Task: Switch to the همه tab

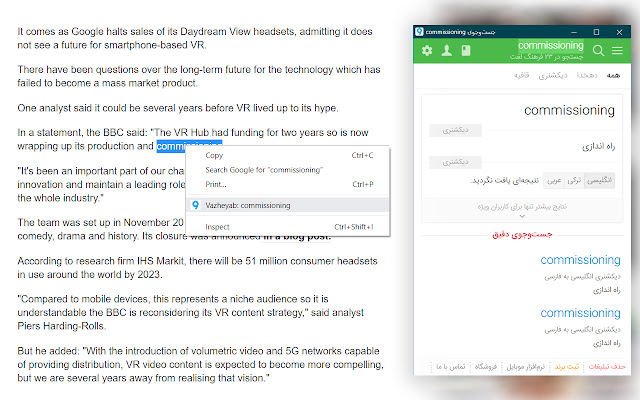Action: click(x=613, y=76)
